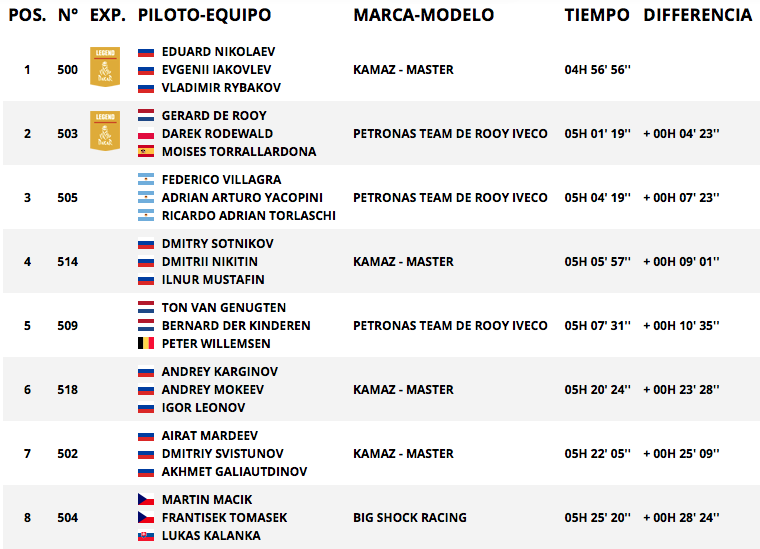Screen dimensions: 760x549
Task: Open driver Ton Van Genugten's name
Action: [224, 308]
